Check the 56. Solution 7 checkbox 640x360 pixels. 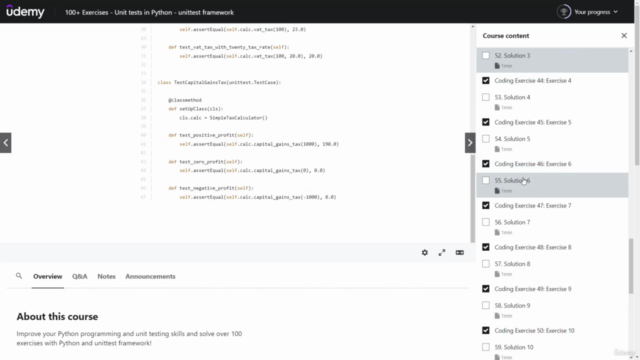486,222
